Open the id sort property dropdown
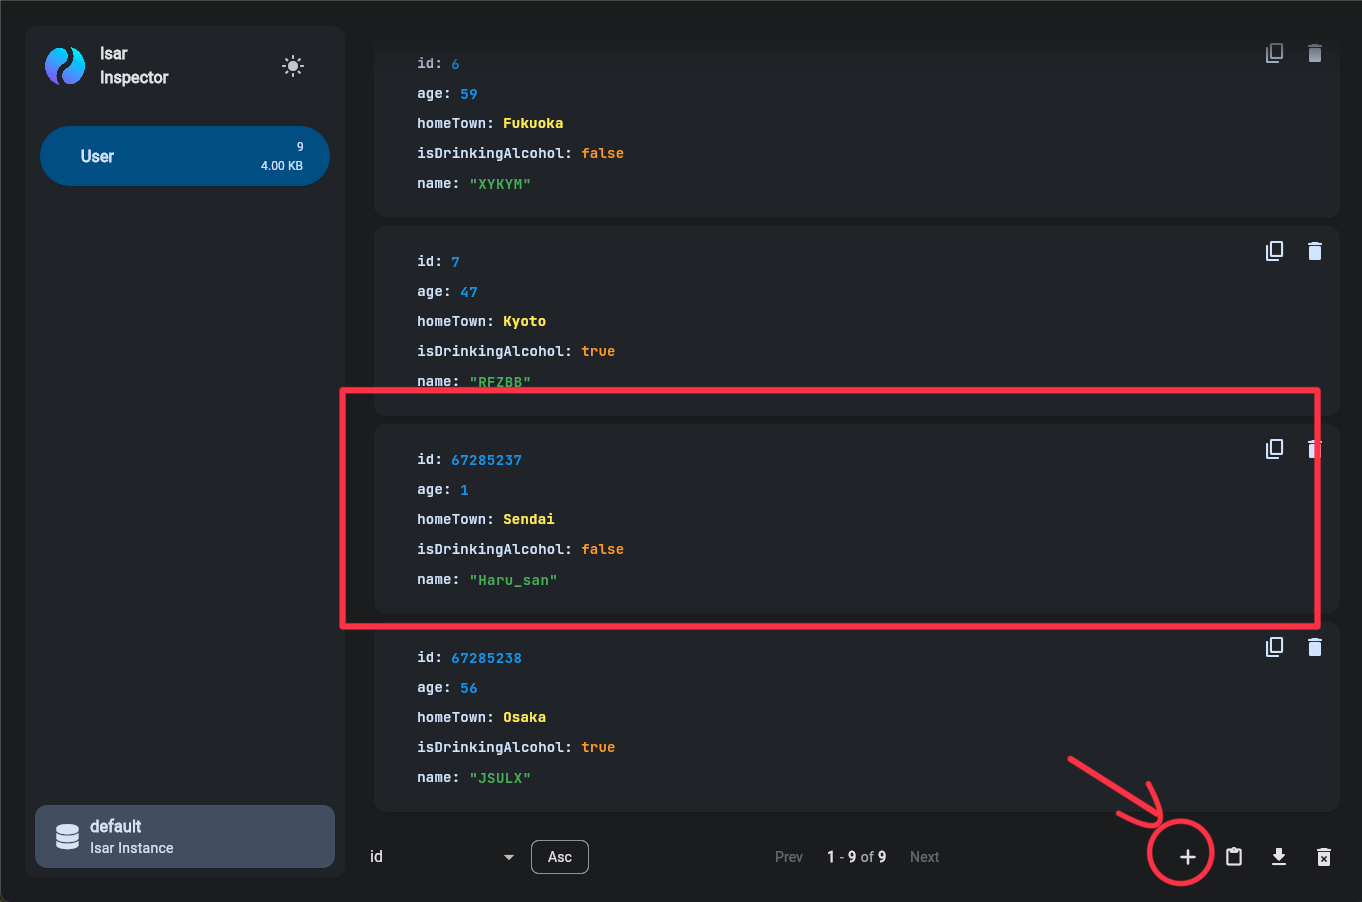This screenshot has height=902, width=1362. click(x=442, y=857)
